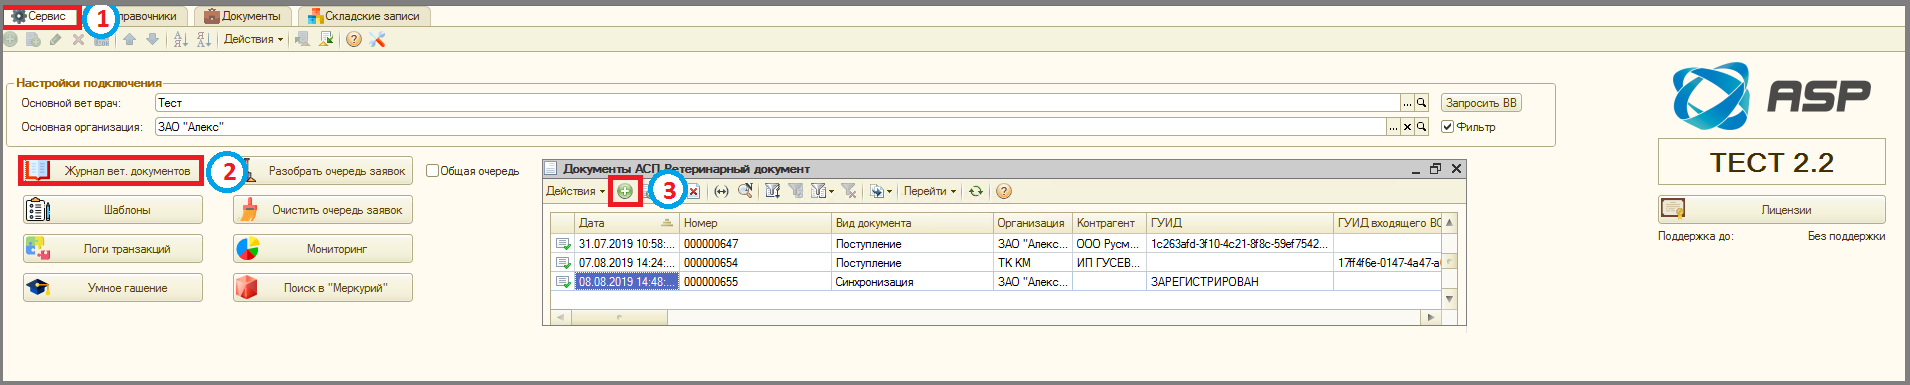Click the red X mark-for-deletion icon
Screen dimensions: 1910x385
692,191
